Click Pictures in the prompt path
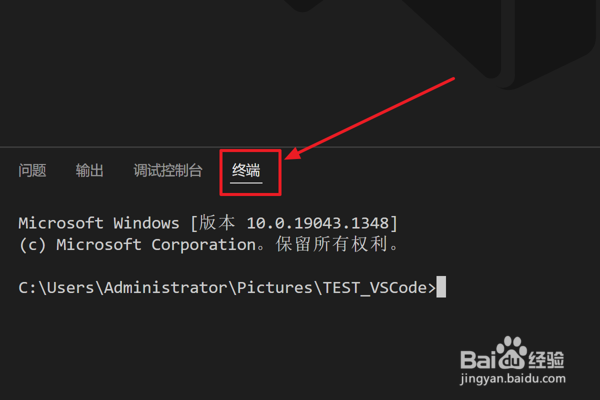Viewport: 600px width, 400px height. click(273, 288)
